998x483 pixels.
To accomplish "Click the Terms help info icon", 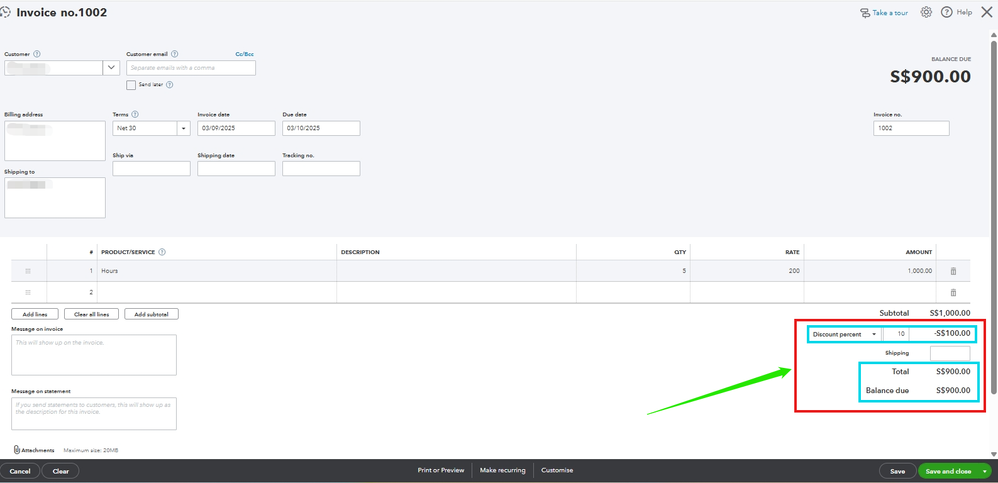I will point(135,115).
